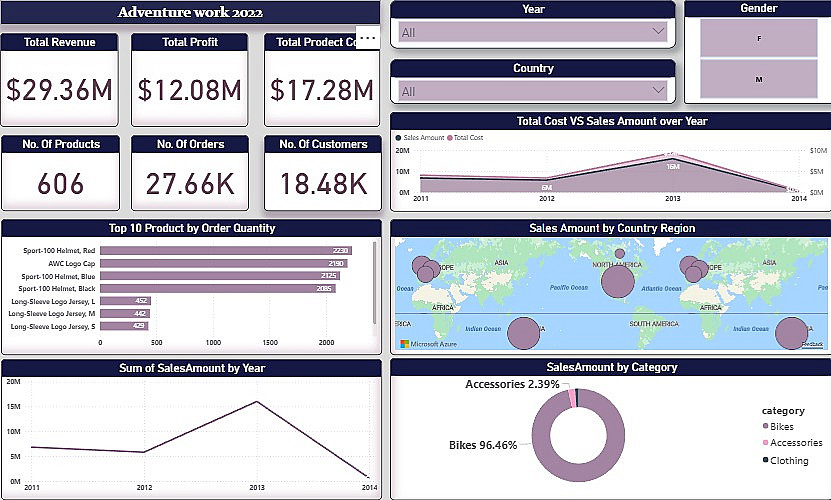Expand the Country dropdown arrow
The height and width of the screenshot is (500, 831).
click(x=658, y=90)
